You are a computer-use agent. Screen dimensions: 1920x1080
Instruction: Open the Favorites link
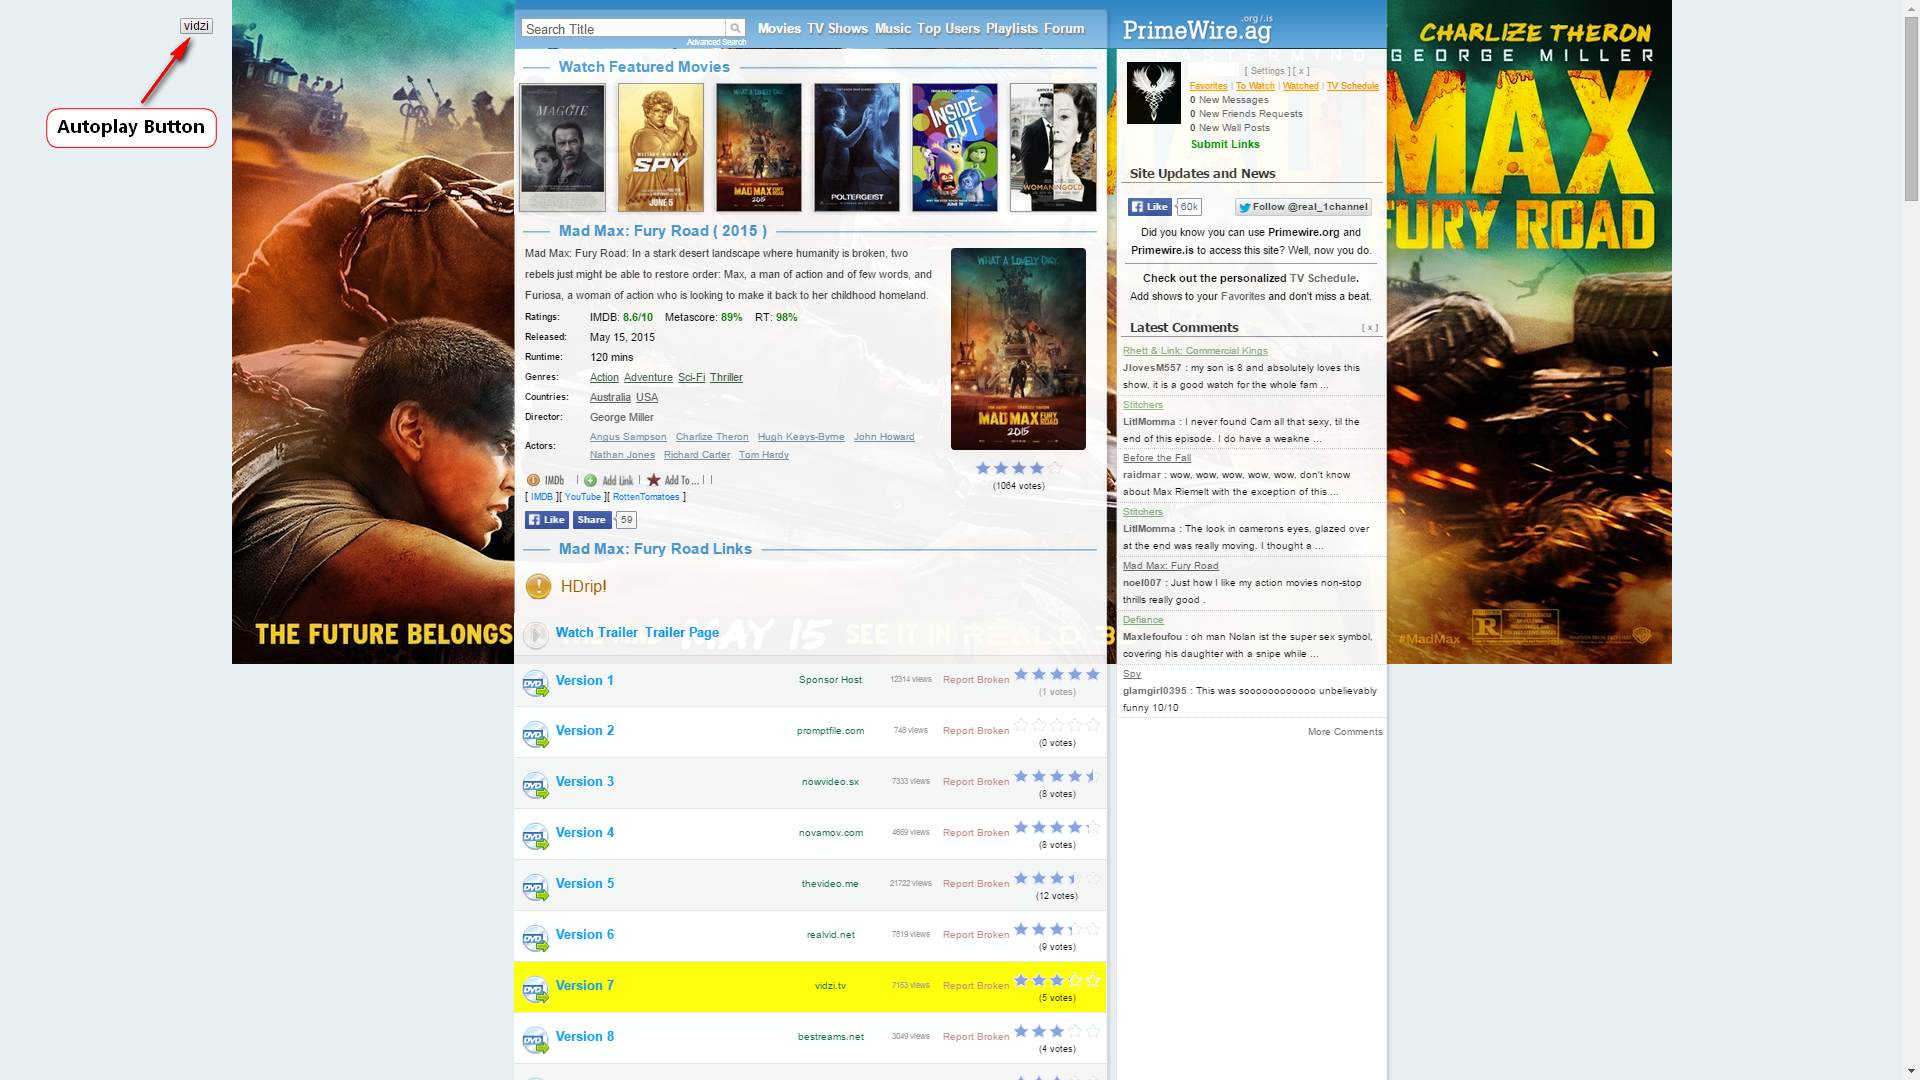click(x=1208, y=86)
